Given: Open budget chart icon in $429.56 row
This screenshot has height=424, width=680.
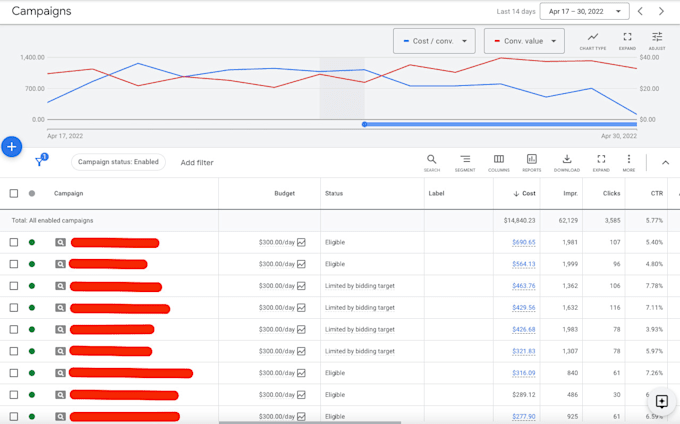Looking at the screenshot, I should coord(301,307).
